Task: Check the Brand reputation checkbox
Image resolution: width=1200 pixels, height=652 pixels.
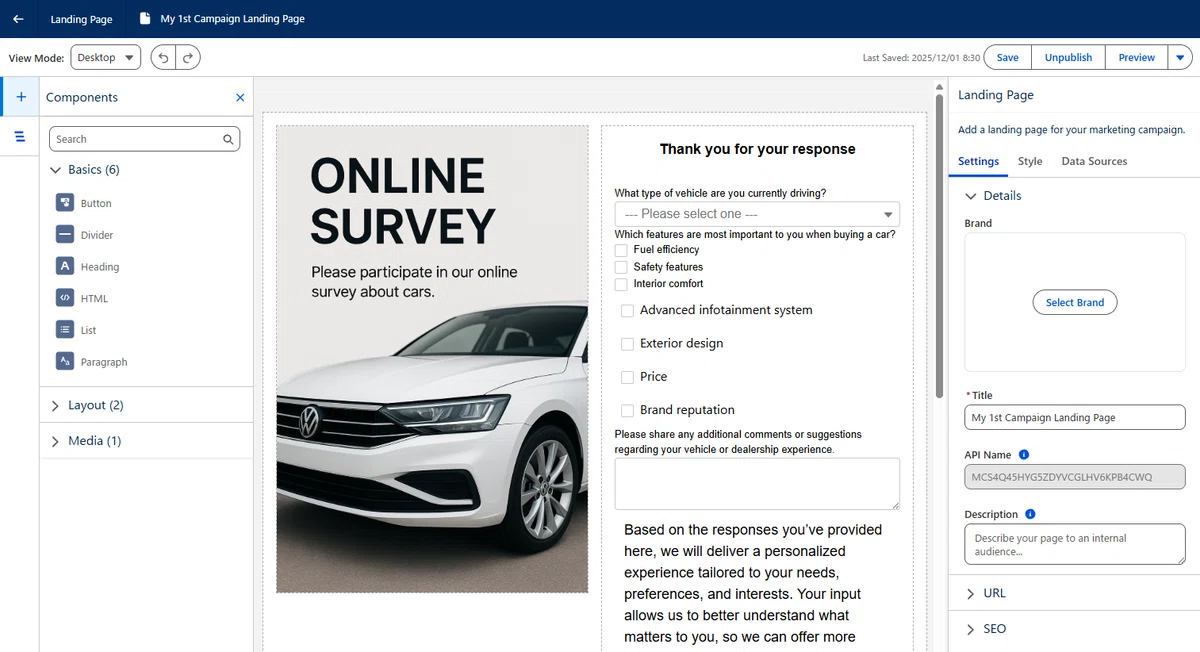Action: tap(627, 410)
